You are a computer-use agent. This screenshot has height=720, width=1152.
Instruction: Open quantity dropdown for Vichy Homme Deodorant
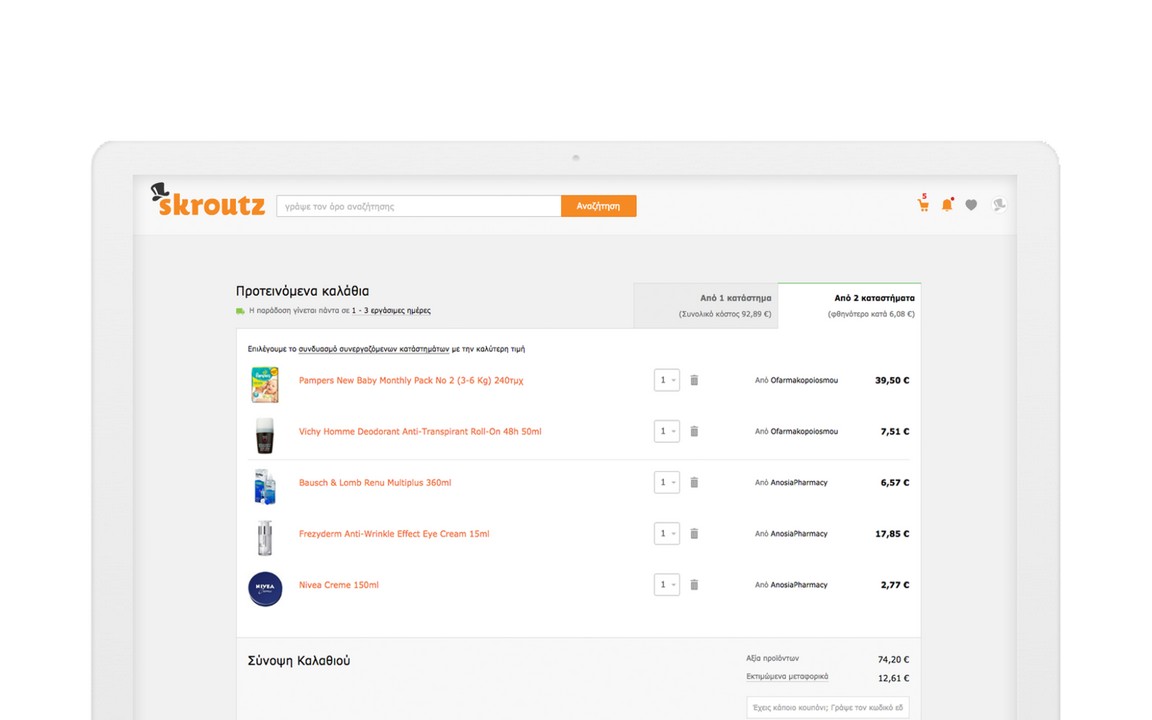(666, 431)
